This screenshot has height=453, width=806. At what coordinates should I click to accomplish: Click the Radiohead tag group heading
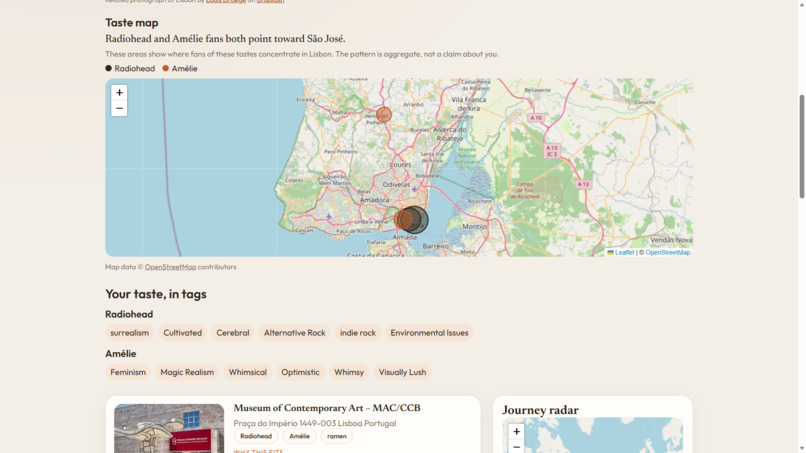129,314
